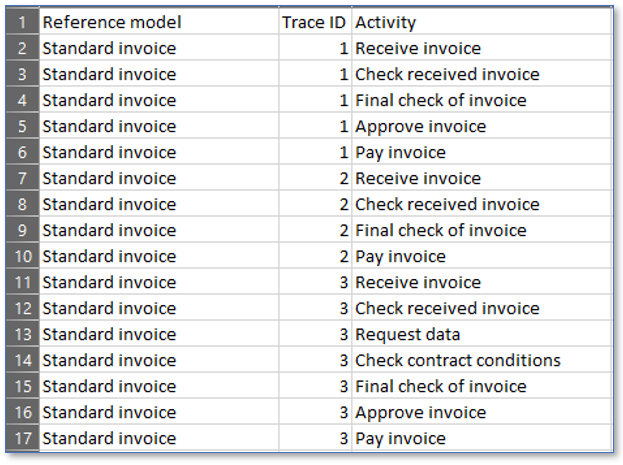
Task: Select the "Trace ID" header cell
Action: pyautogui.click(x=314, y=22)
